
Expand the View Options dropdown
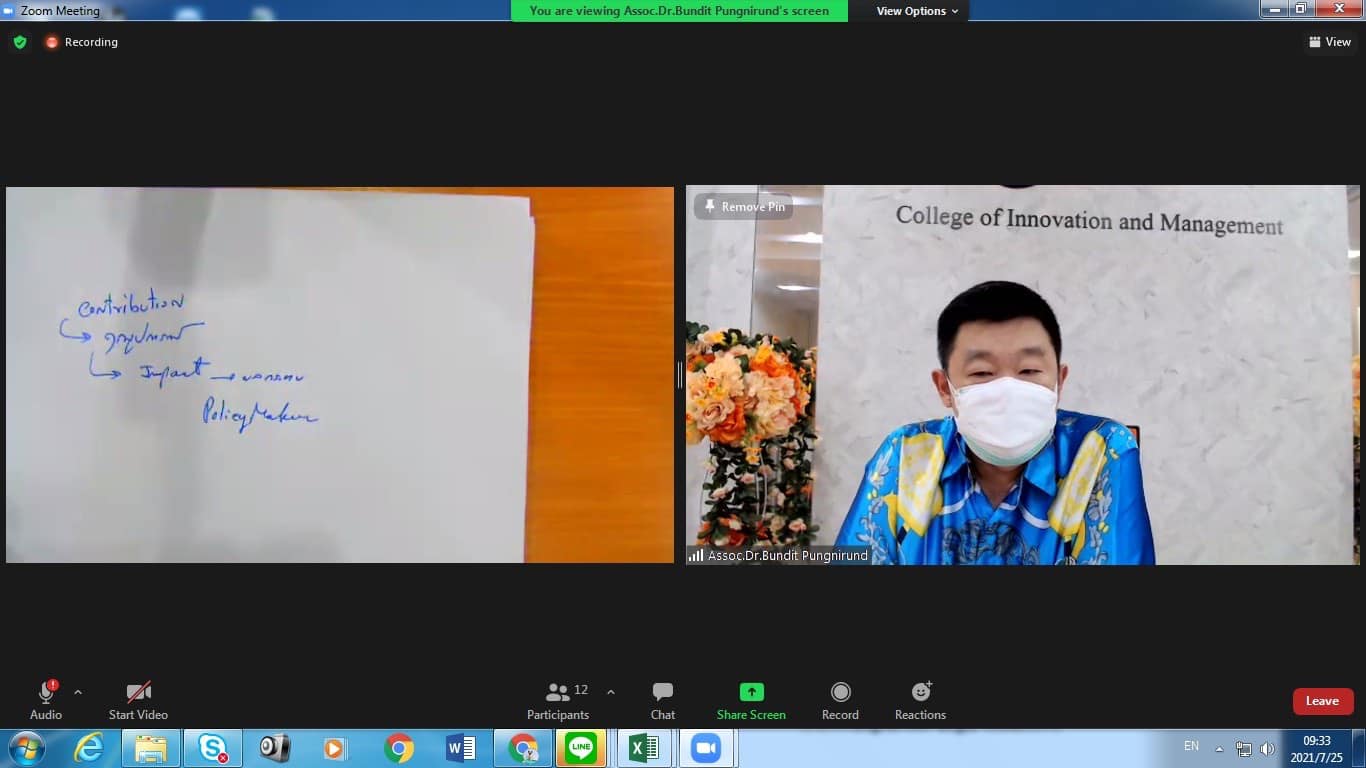pos(917,11)
